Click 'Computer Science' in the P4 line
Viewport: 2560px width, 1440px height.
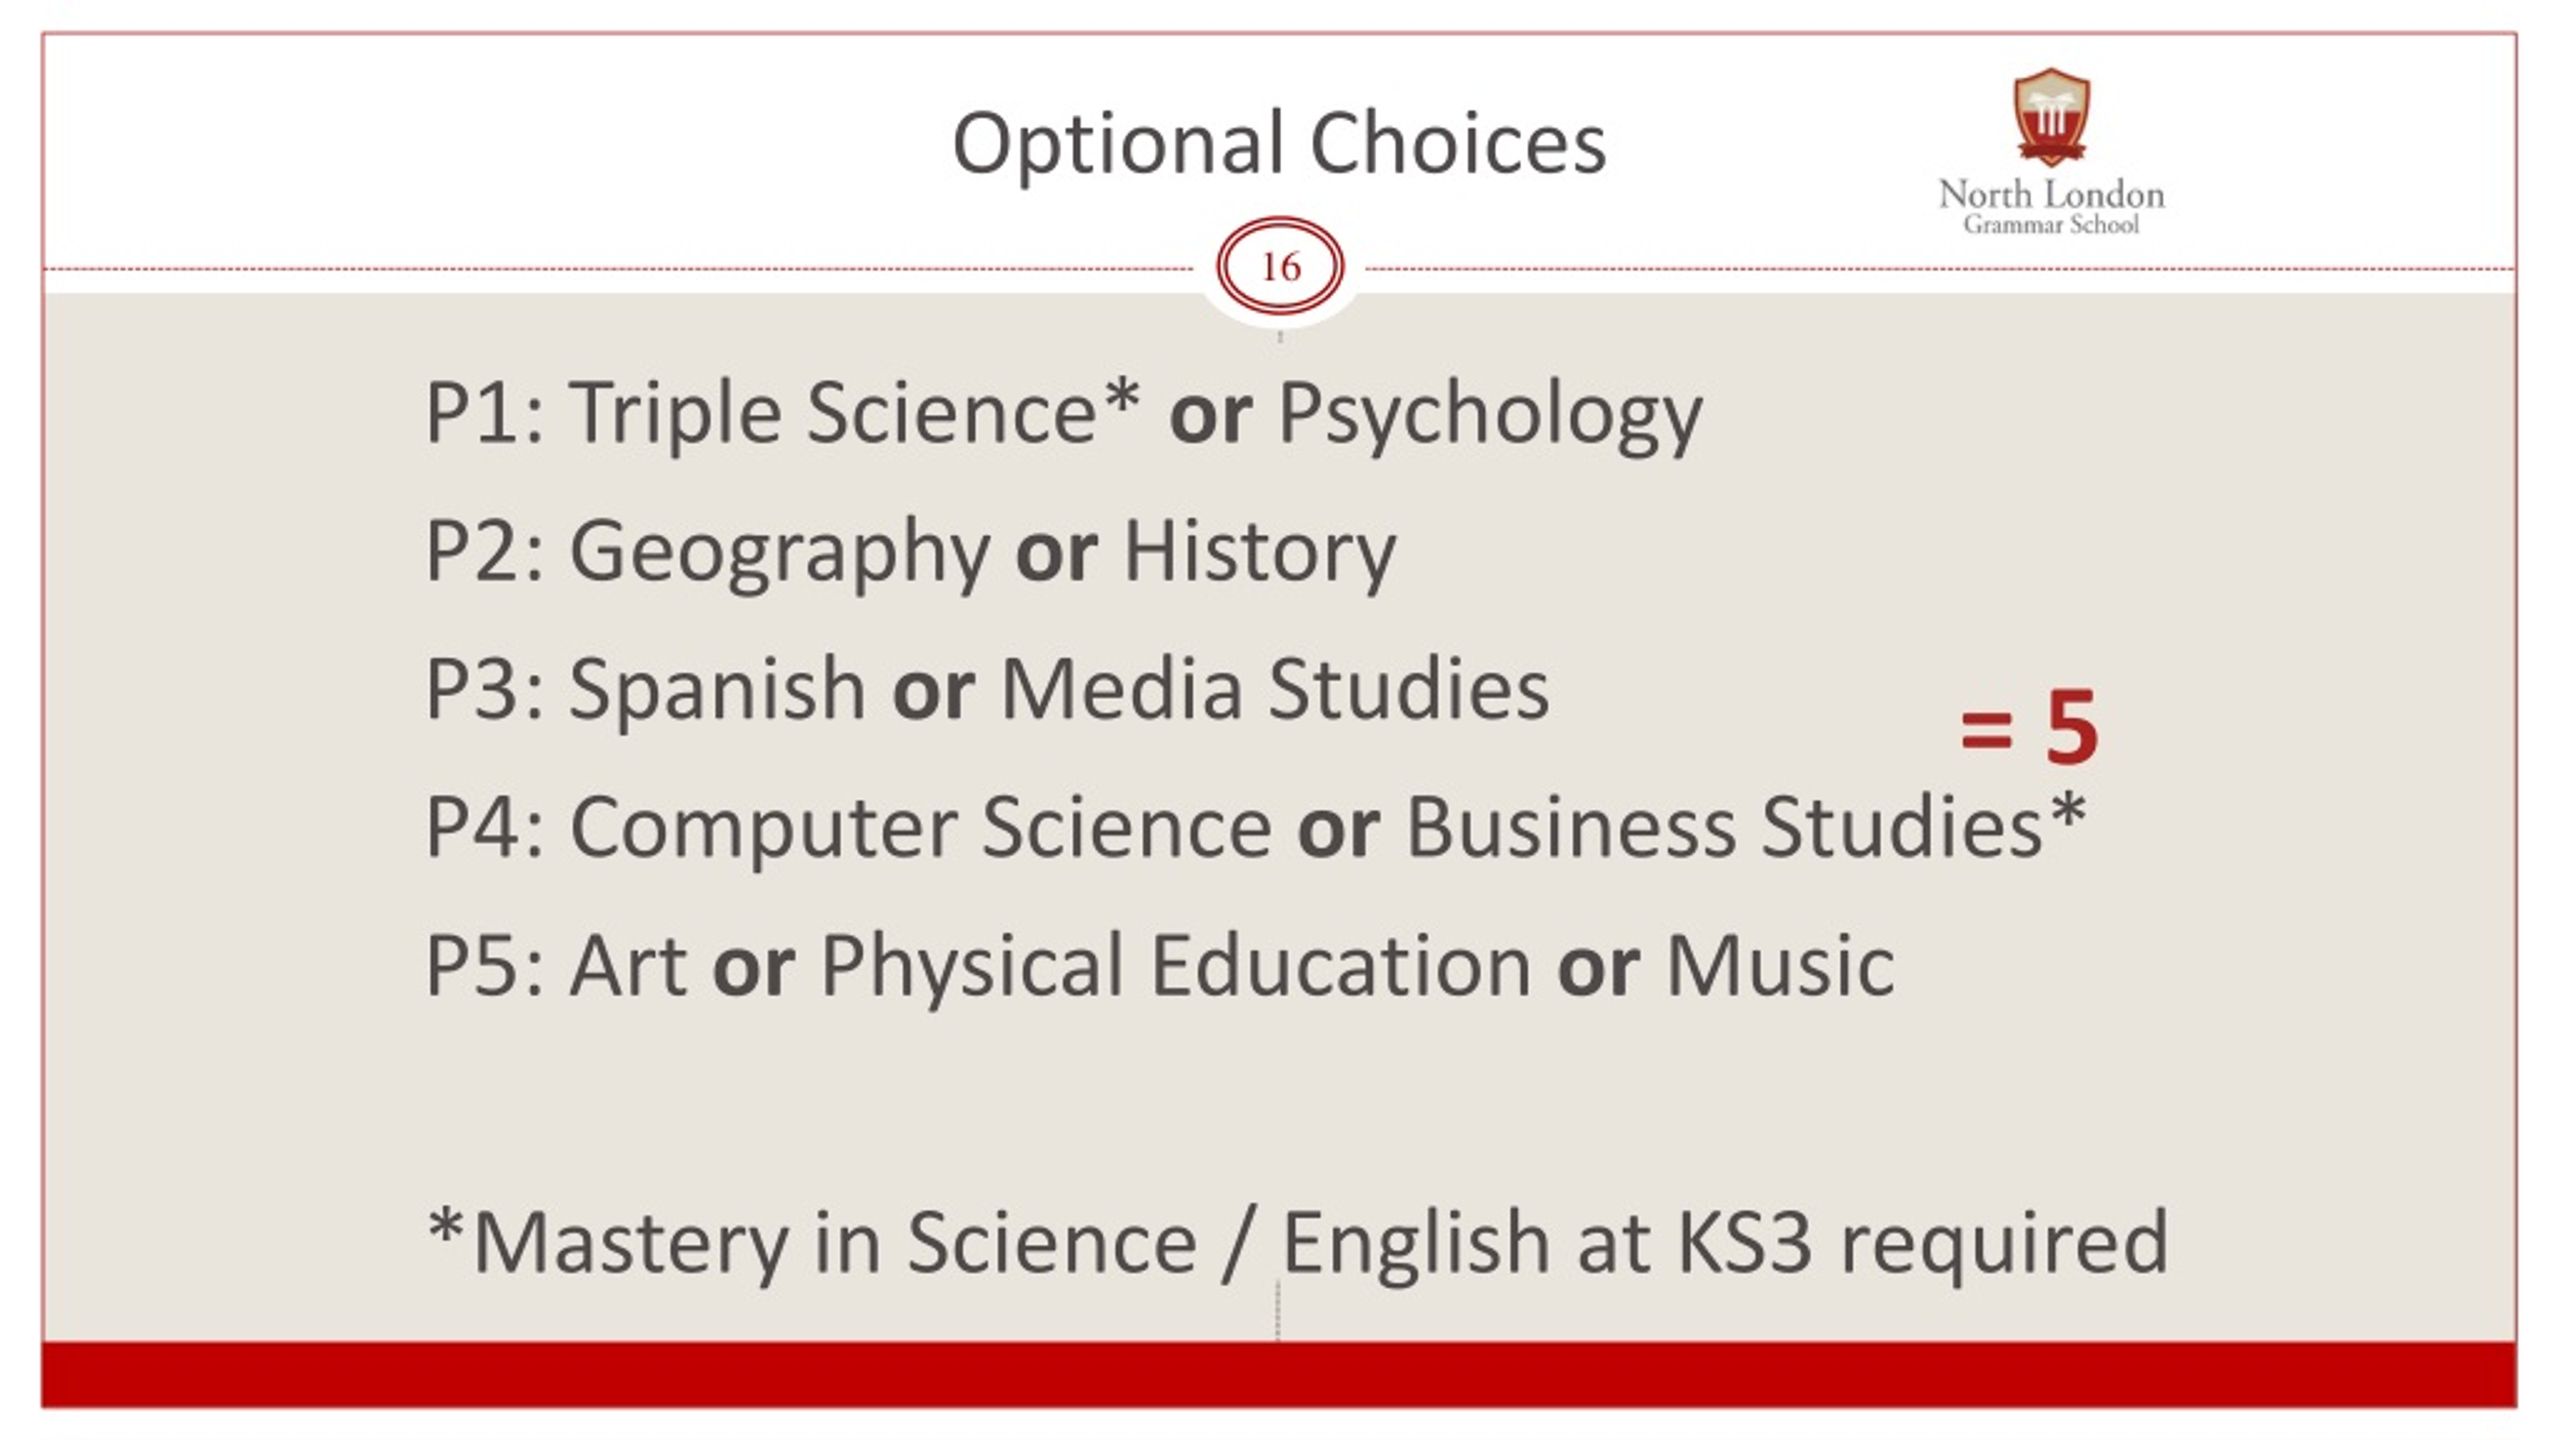pos(920,829)
